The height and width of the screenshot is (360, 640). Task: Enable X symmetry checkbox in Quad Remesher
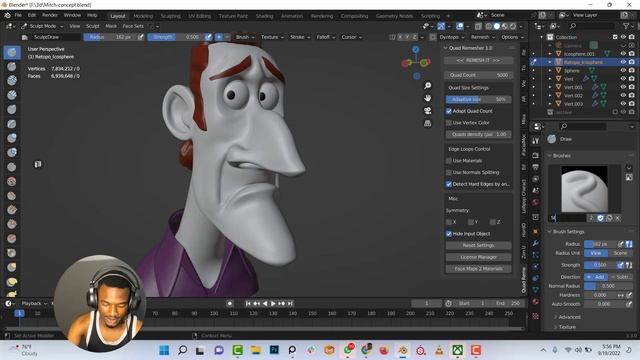(x=449, y=222)
